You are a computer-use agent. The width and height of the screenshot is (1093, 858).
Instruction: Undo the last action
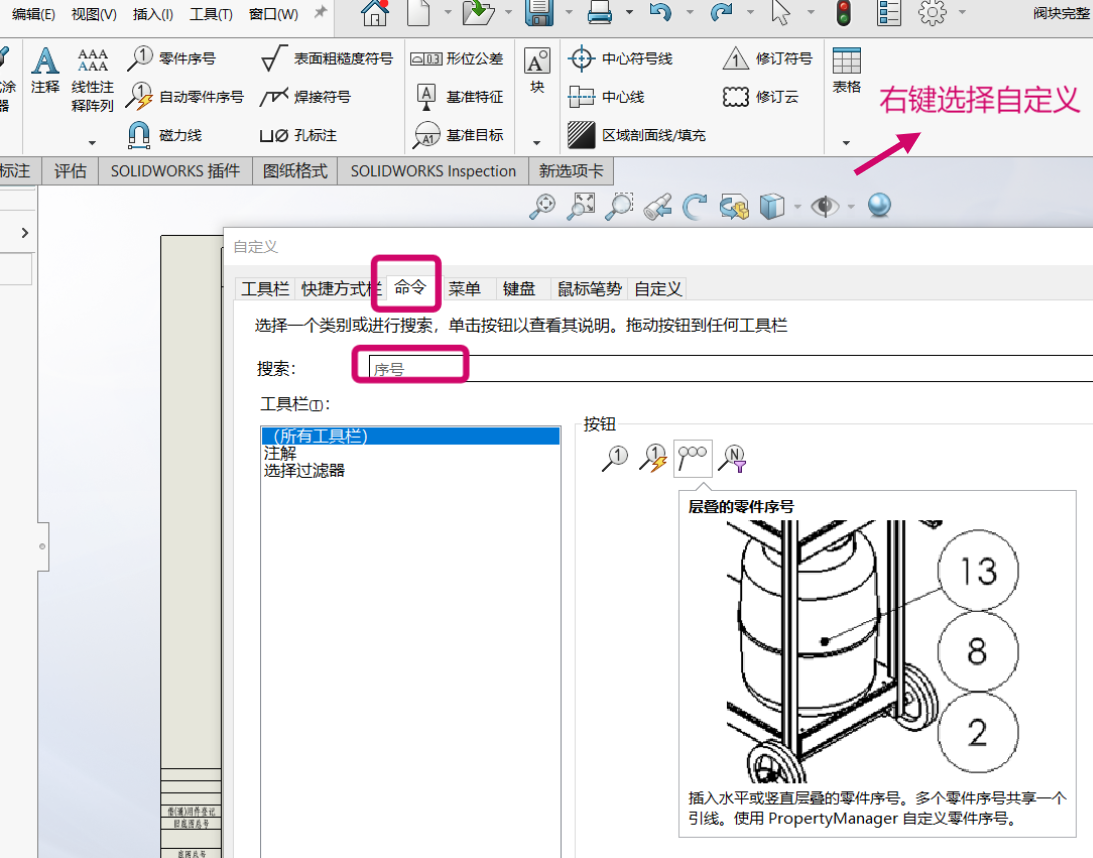pos(660,12)
